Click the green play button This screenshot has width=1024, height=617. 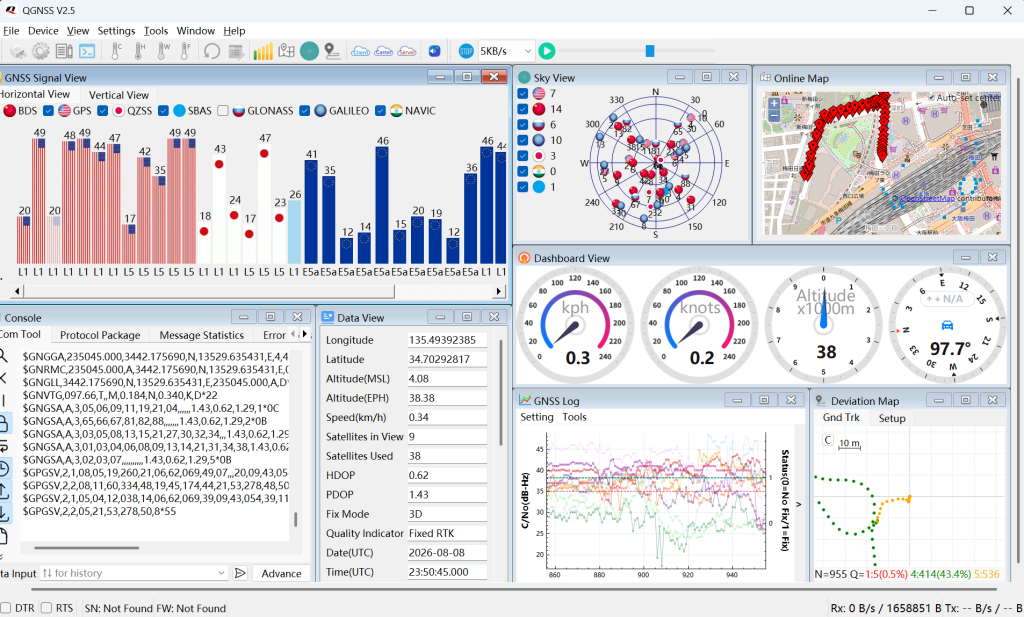click(x=547, y=51)
